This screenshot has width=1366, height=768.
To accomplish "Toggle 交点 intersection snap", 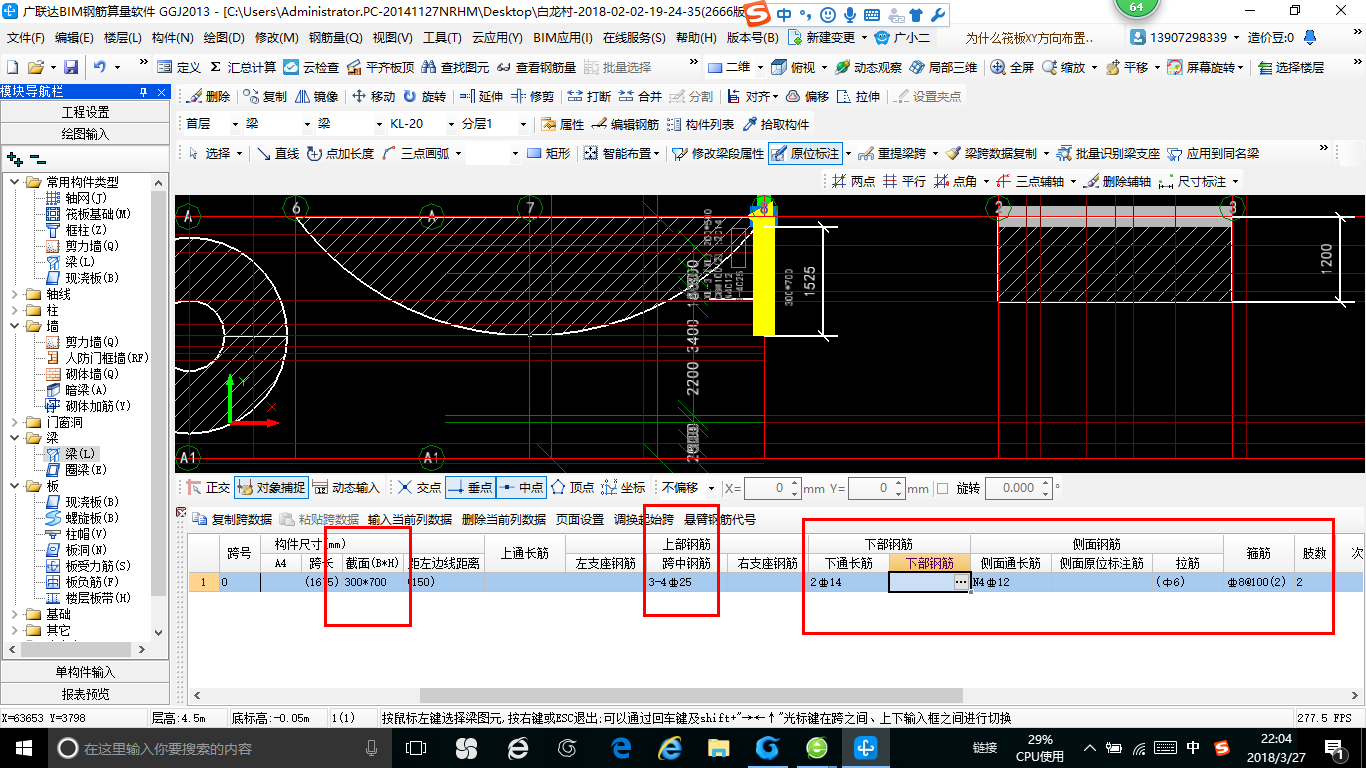I will tap(418, 488).
